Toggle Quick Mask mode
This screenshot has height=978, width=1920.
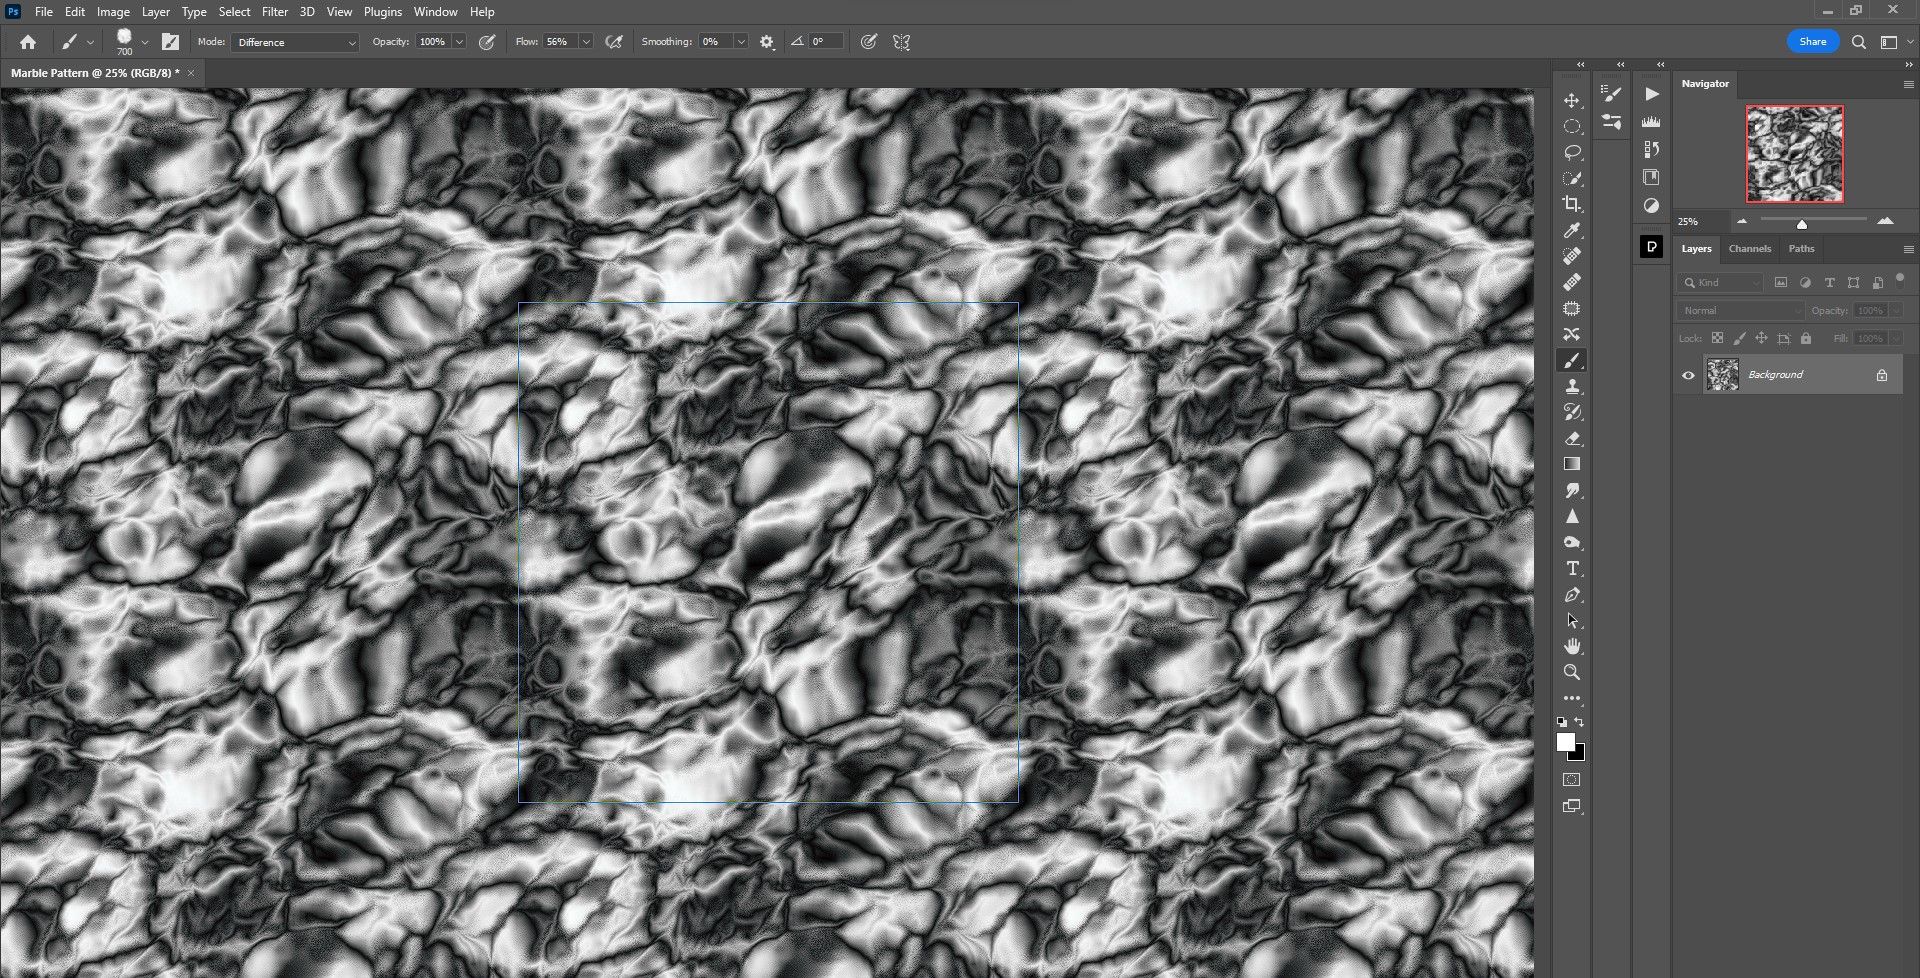pos(1572,780)
